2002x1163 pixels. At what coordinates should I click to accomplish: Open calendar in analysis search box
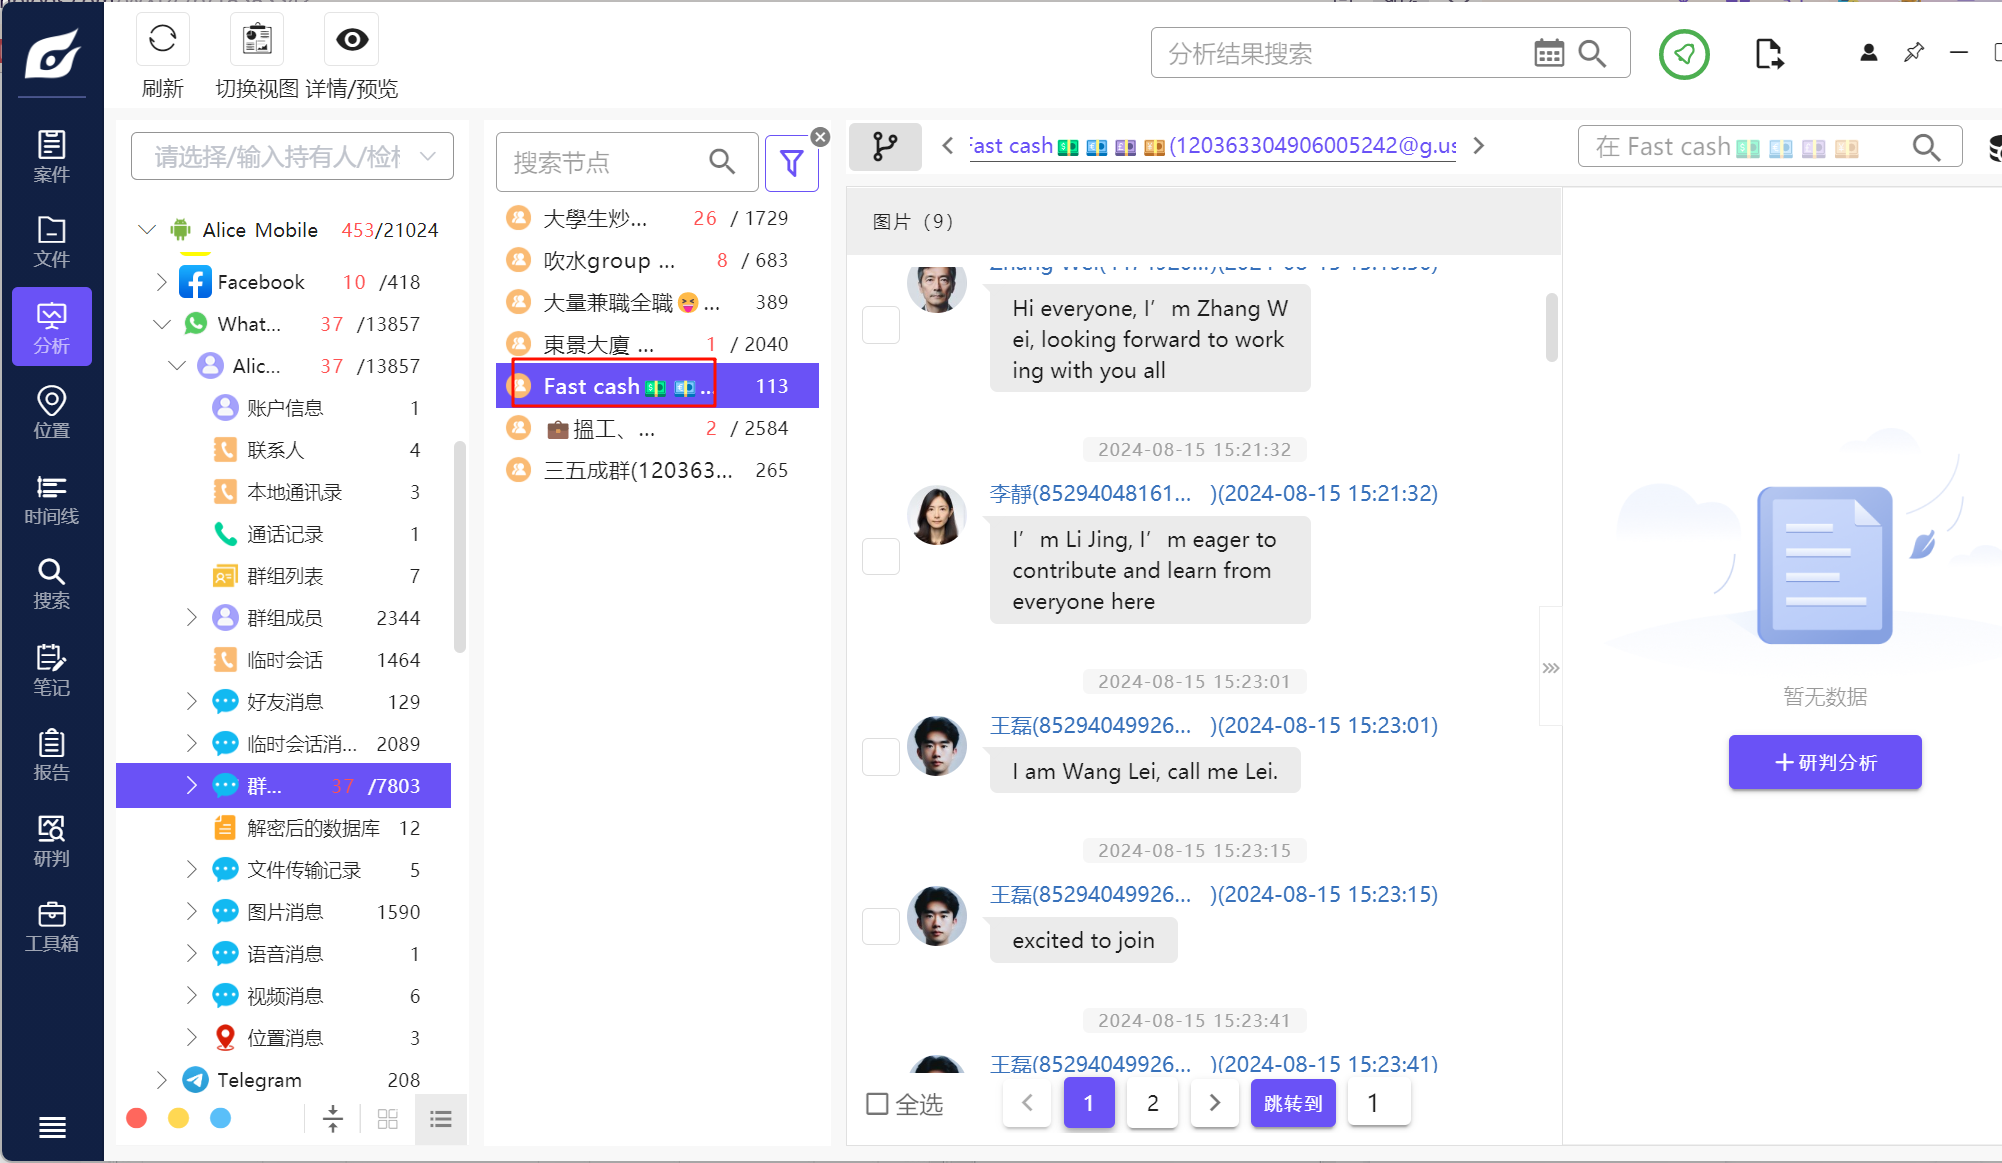click(1548, 54)
